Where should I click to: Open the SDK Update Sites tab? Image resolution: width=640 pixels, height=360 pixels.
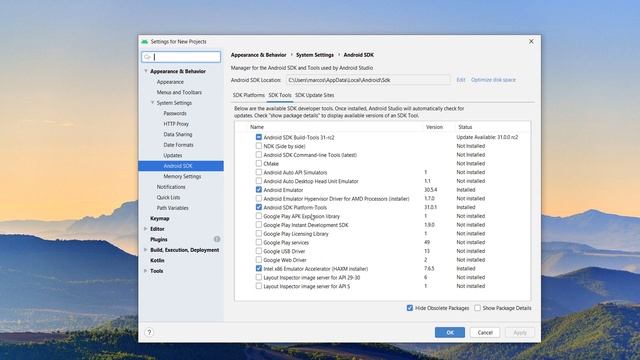click(315, 95)
